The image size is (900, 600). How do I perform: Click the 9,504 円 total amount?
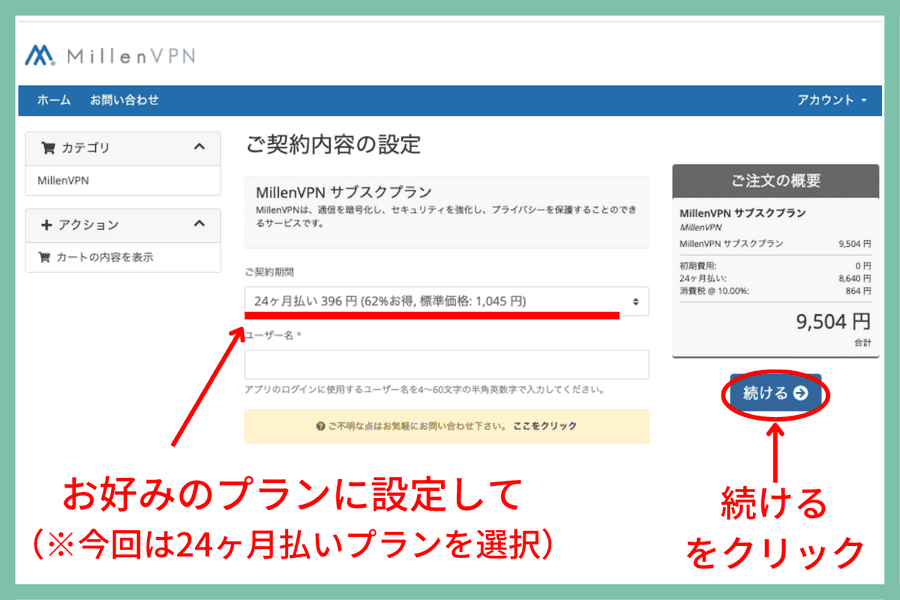coord(833,322)
